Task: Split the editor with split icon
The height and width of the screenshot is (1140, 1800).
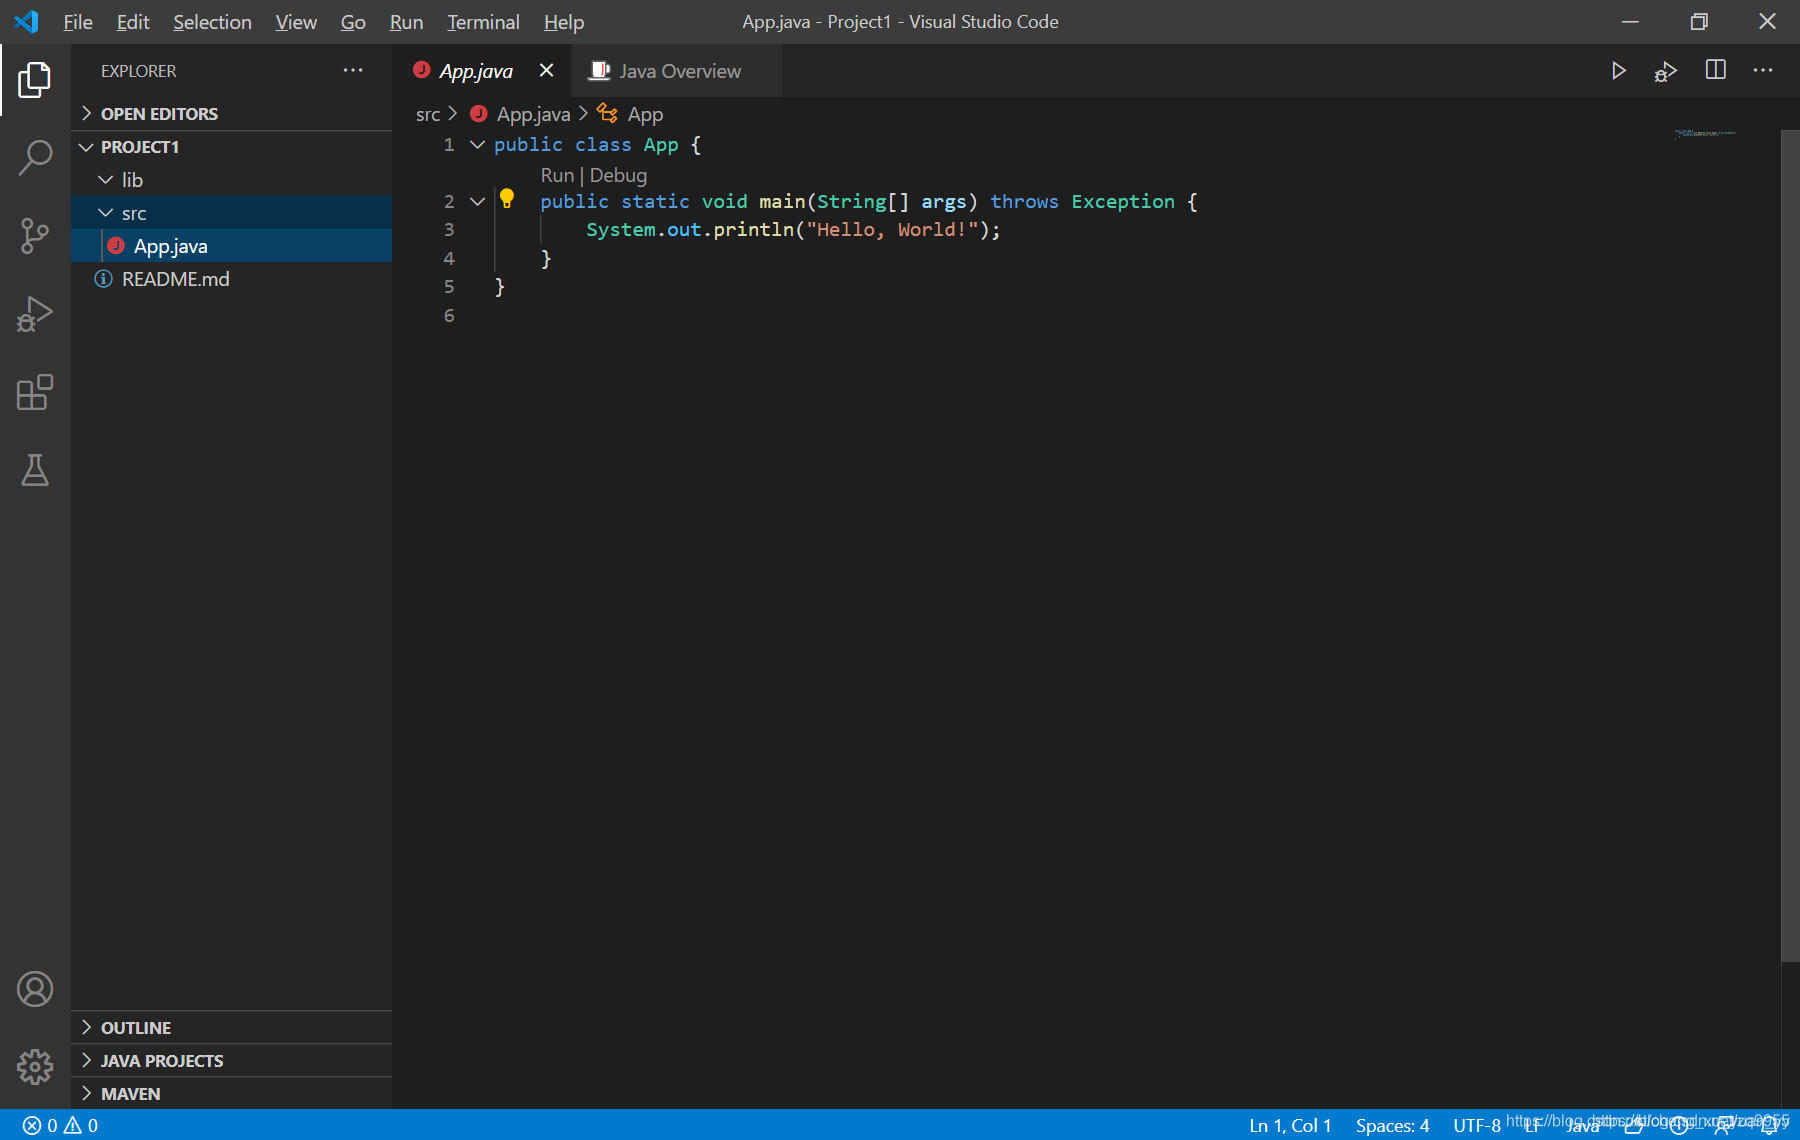Action: click(x=1715, y=70)
